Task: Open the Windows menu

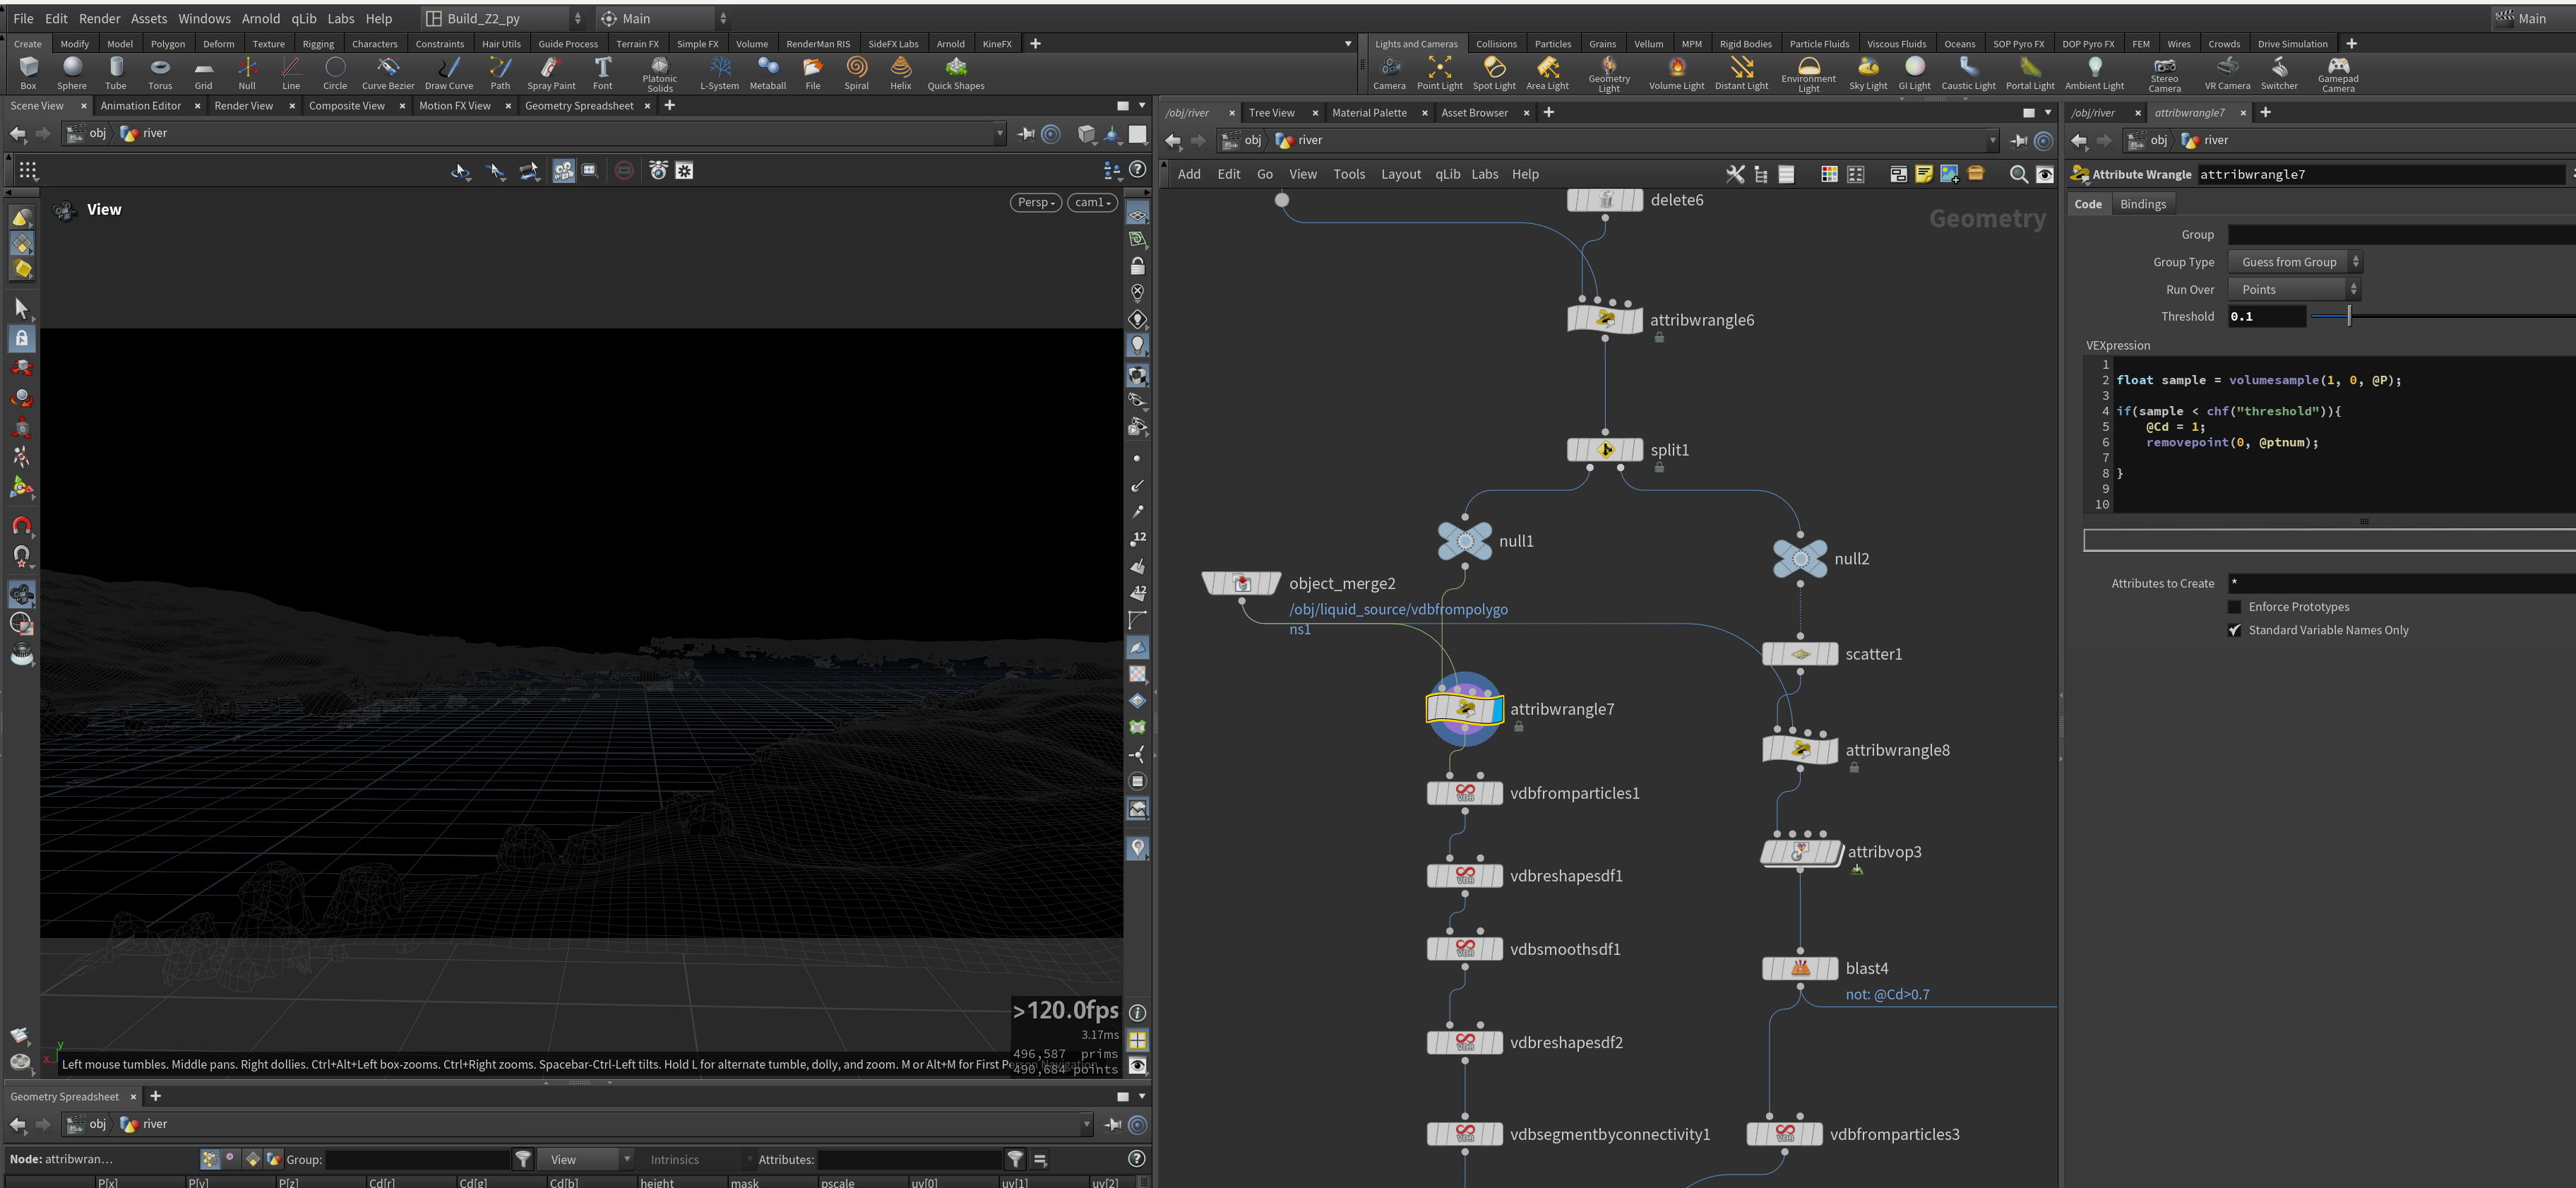Action: click(x=204, y=18)
